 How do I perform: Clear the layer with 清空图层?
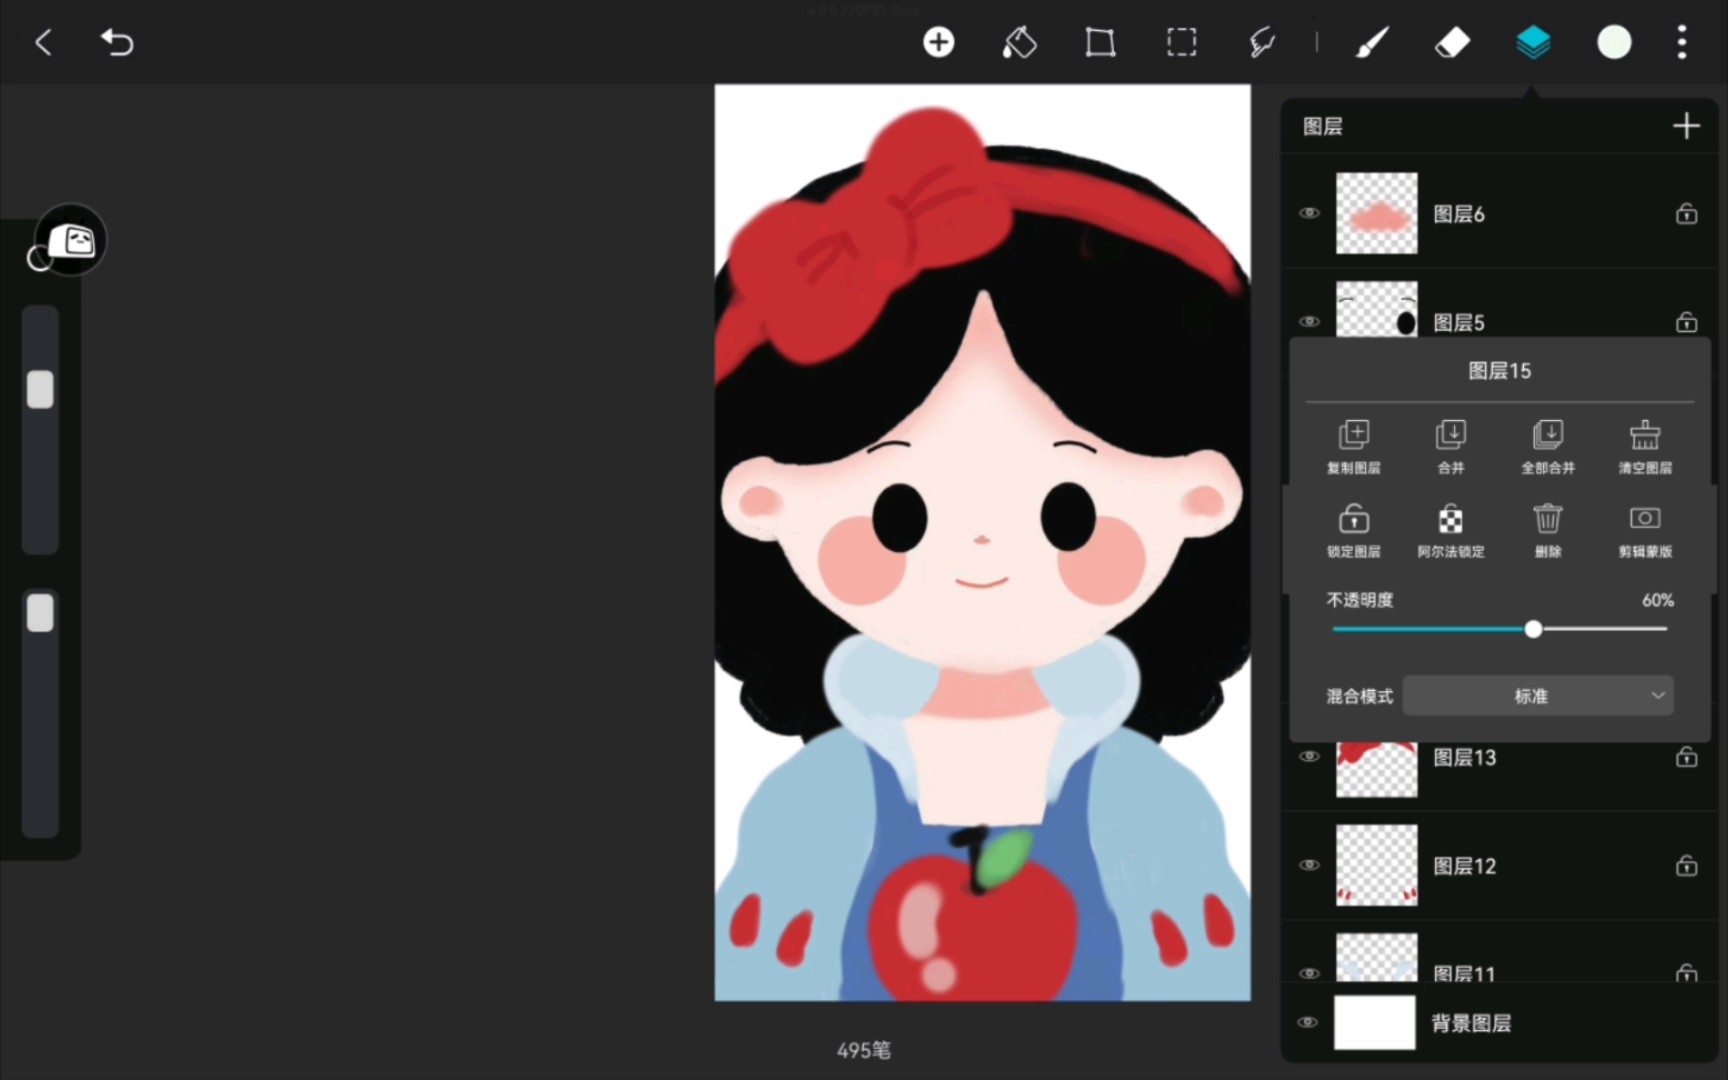click(1645, 446)
